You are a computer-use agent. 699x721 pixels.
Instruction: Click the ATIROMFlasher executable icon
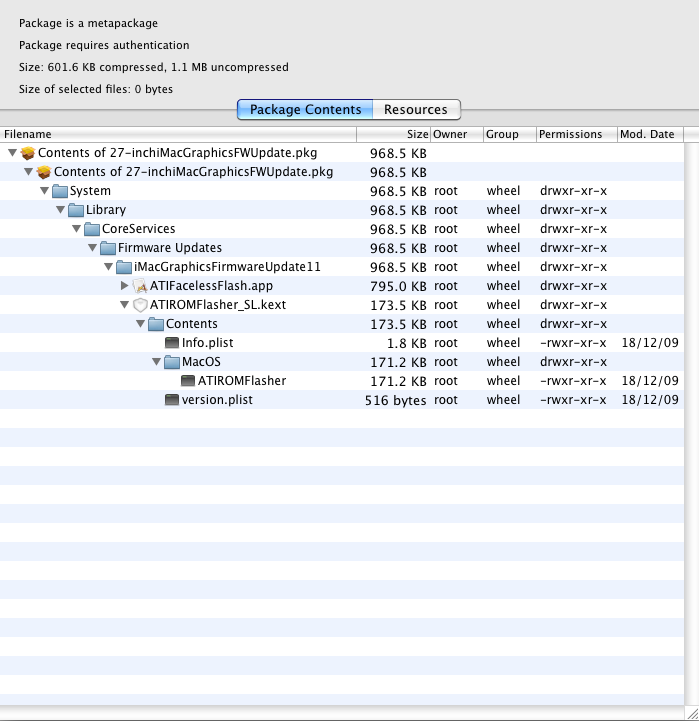[x=188, y=381]
